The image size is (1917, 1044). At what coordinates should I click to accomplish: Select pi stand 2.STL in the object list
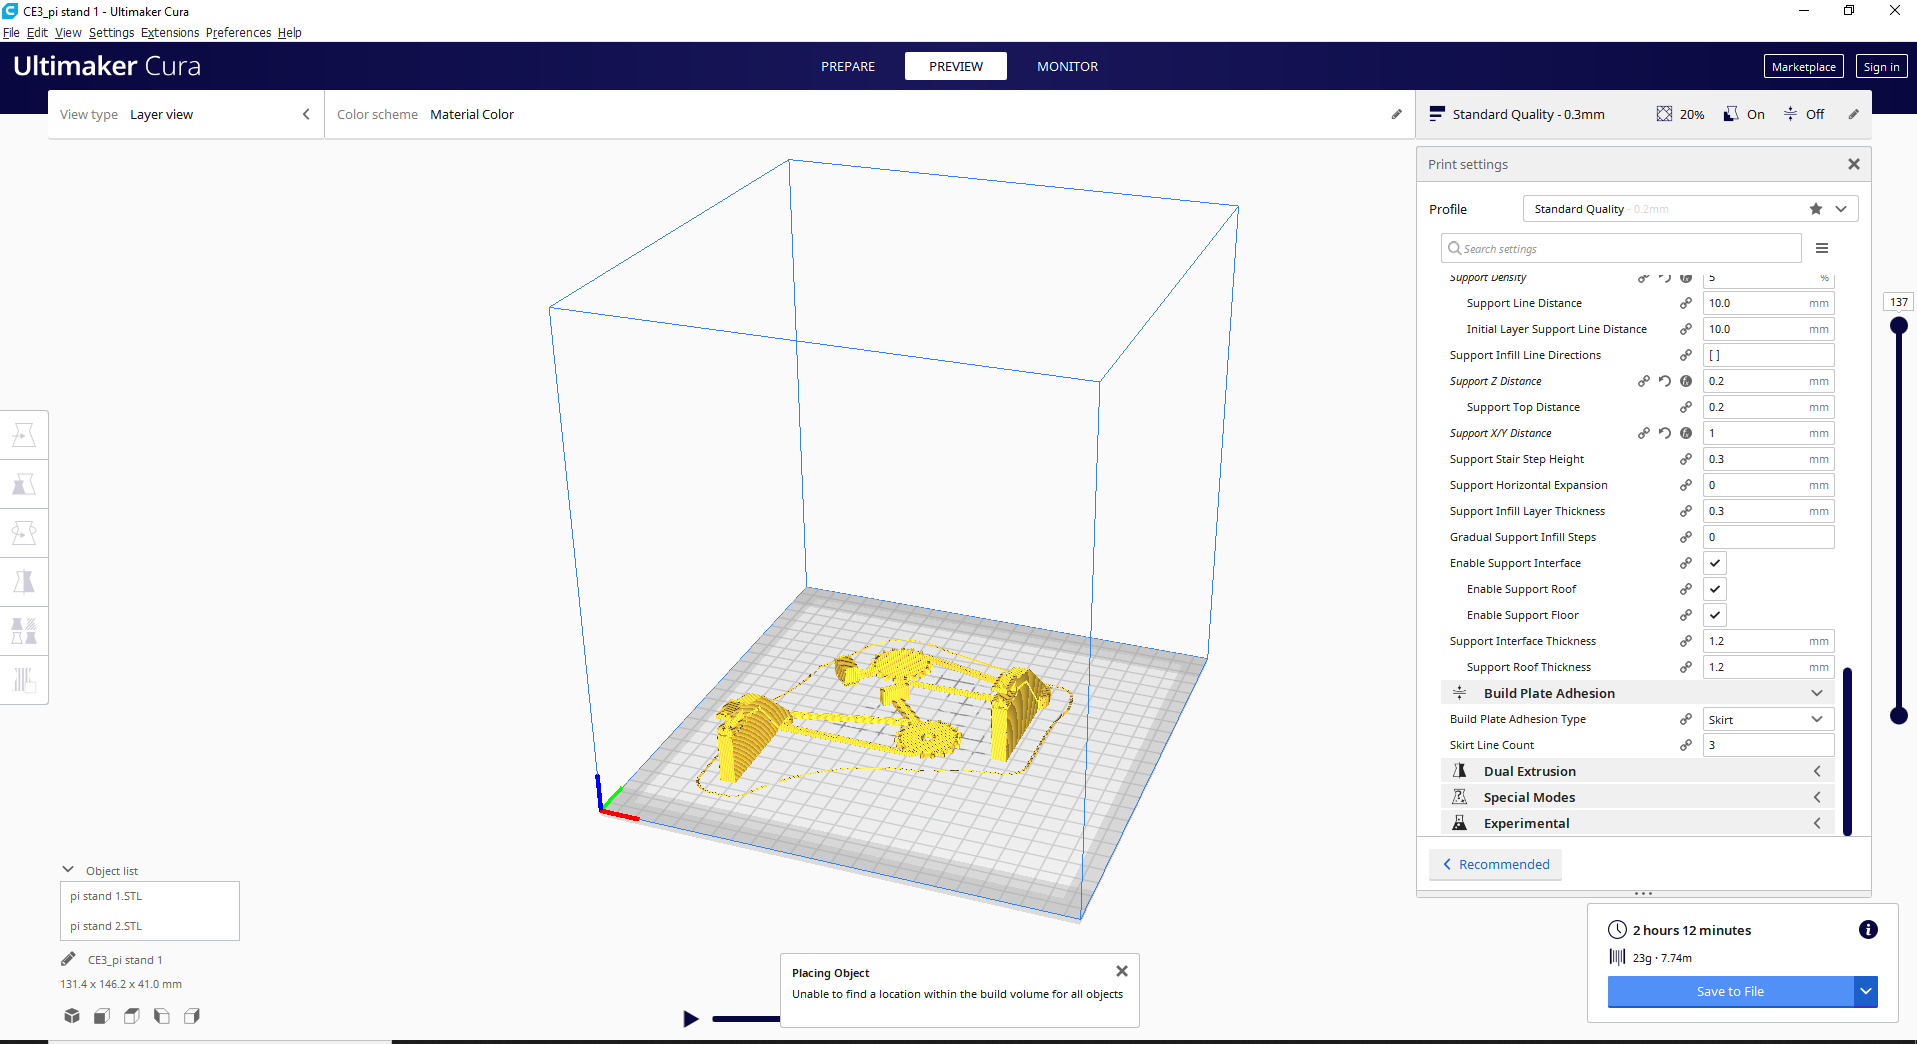107,926
